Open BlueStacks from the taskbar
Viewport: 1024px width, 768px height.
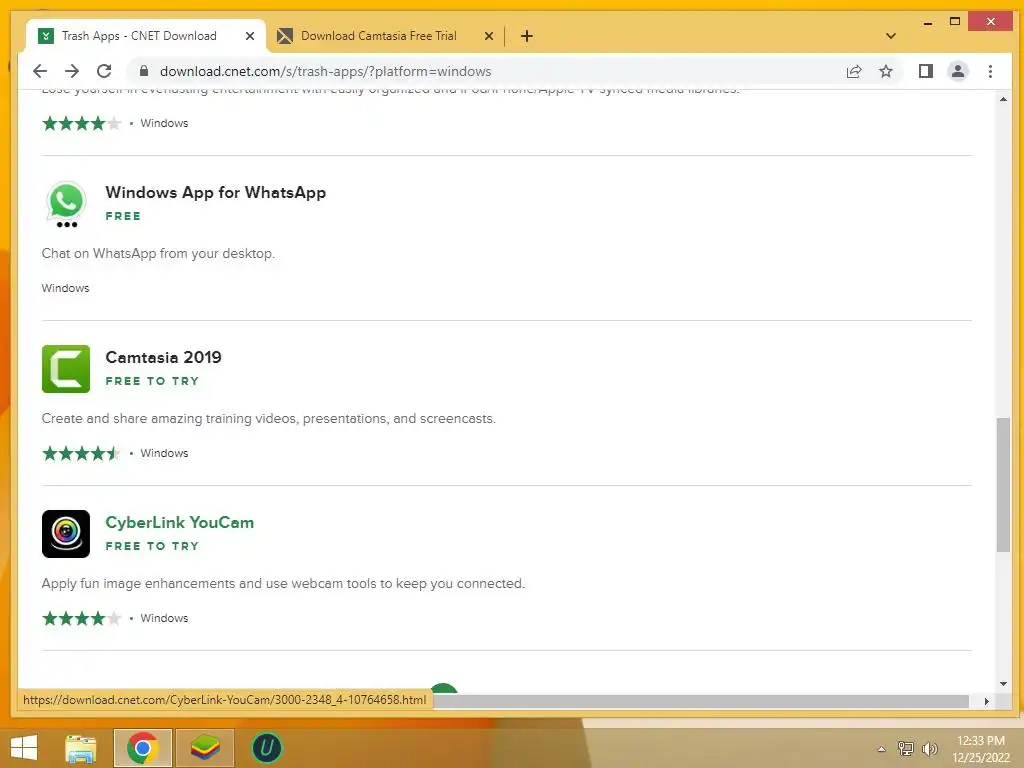204,748
